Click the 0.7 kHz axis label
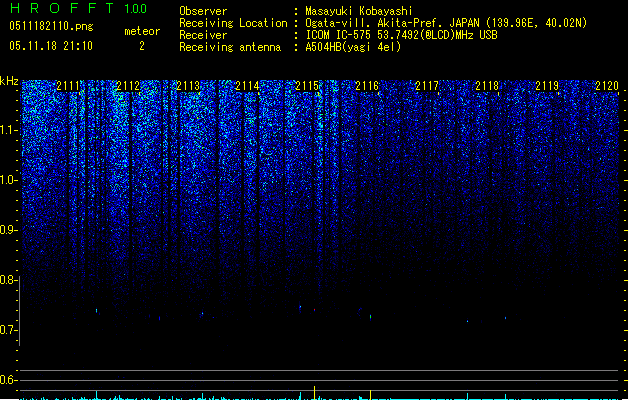Viewport: 629px width, 400px height. [x=8, y=330]
